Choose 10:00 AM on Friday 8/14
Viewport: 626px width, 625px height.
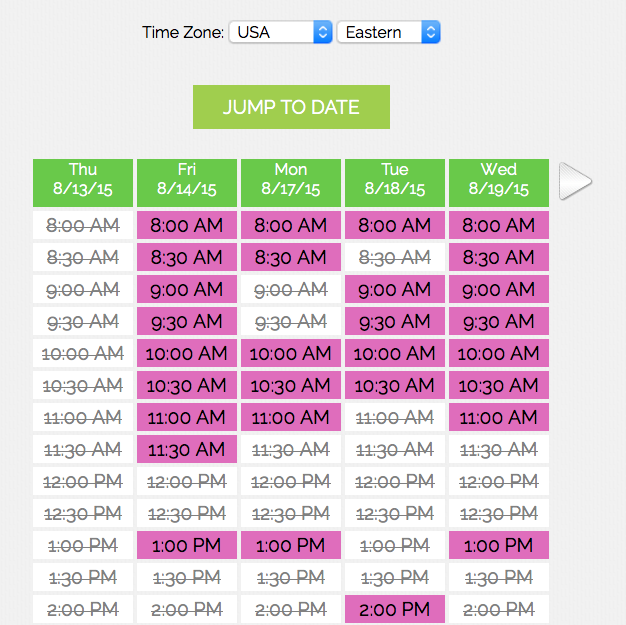187,354
